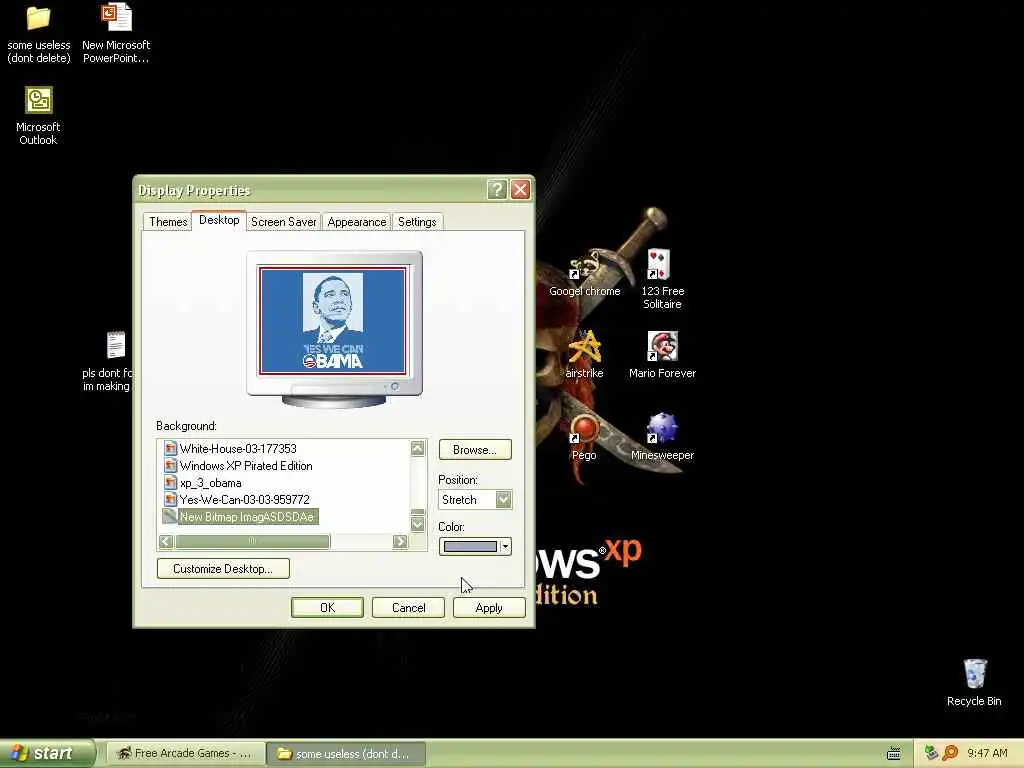Click the Cancel button
Image resolution: width=1024 pixels, height=768 pixels.
click(x=408, y=608)
